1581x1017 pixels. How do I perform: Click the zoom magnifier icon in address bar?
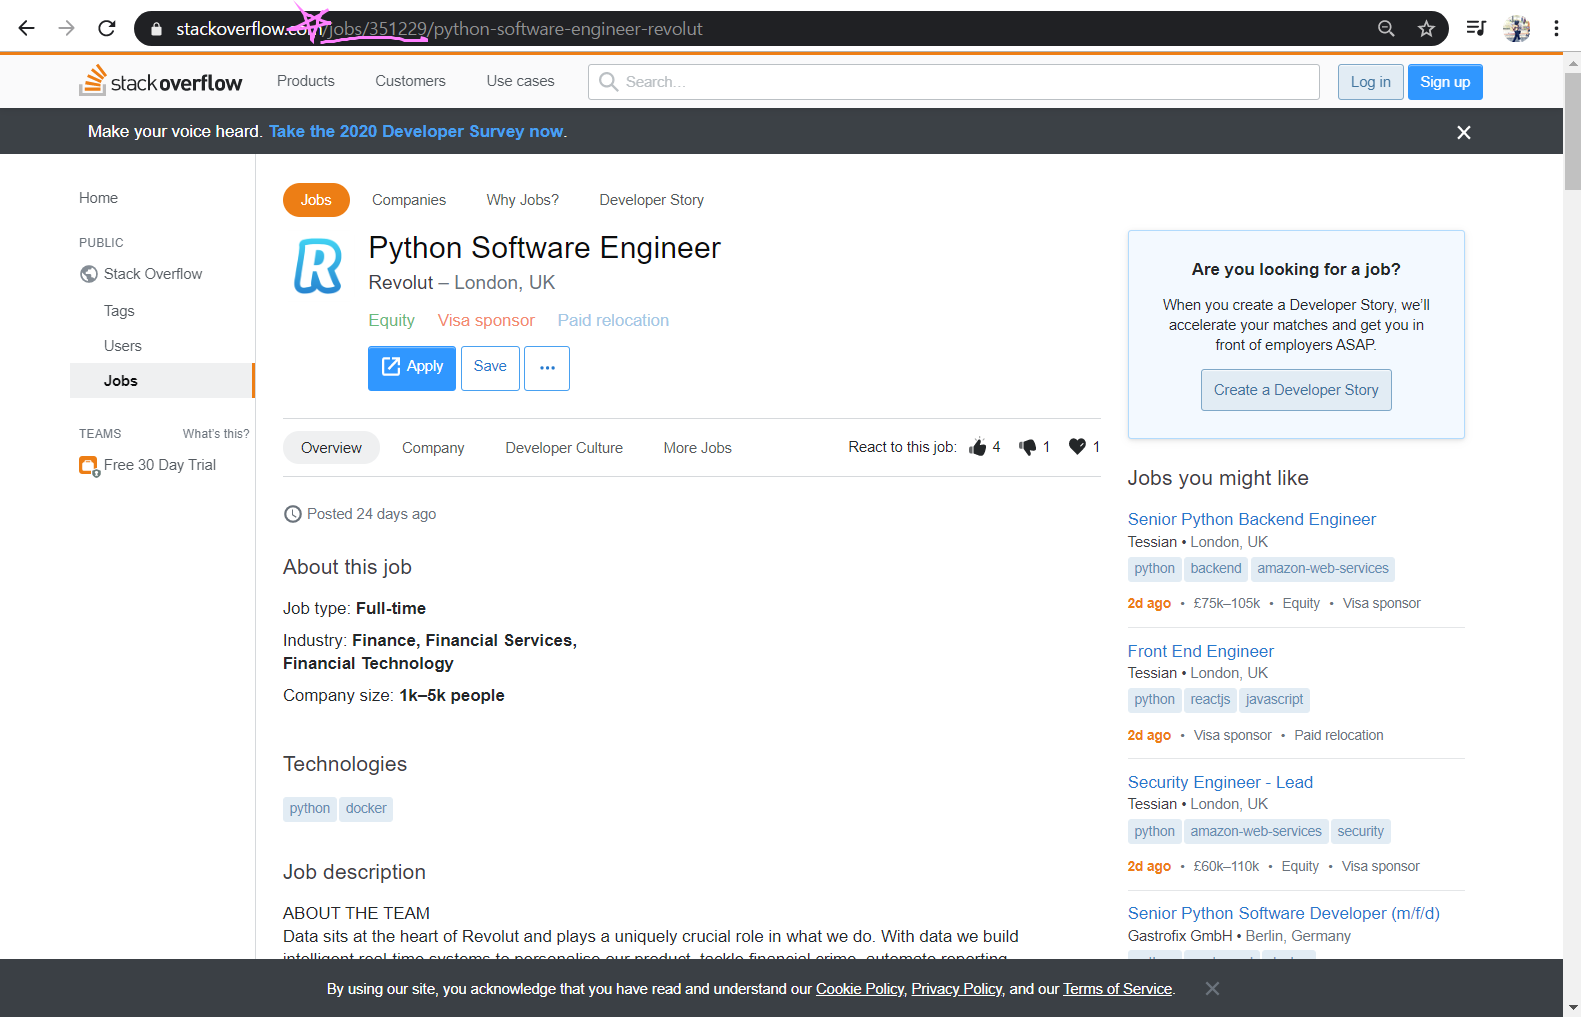point(1386,28)
